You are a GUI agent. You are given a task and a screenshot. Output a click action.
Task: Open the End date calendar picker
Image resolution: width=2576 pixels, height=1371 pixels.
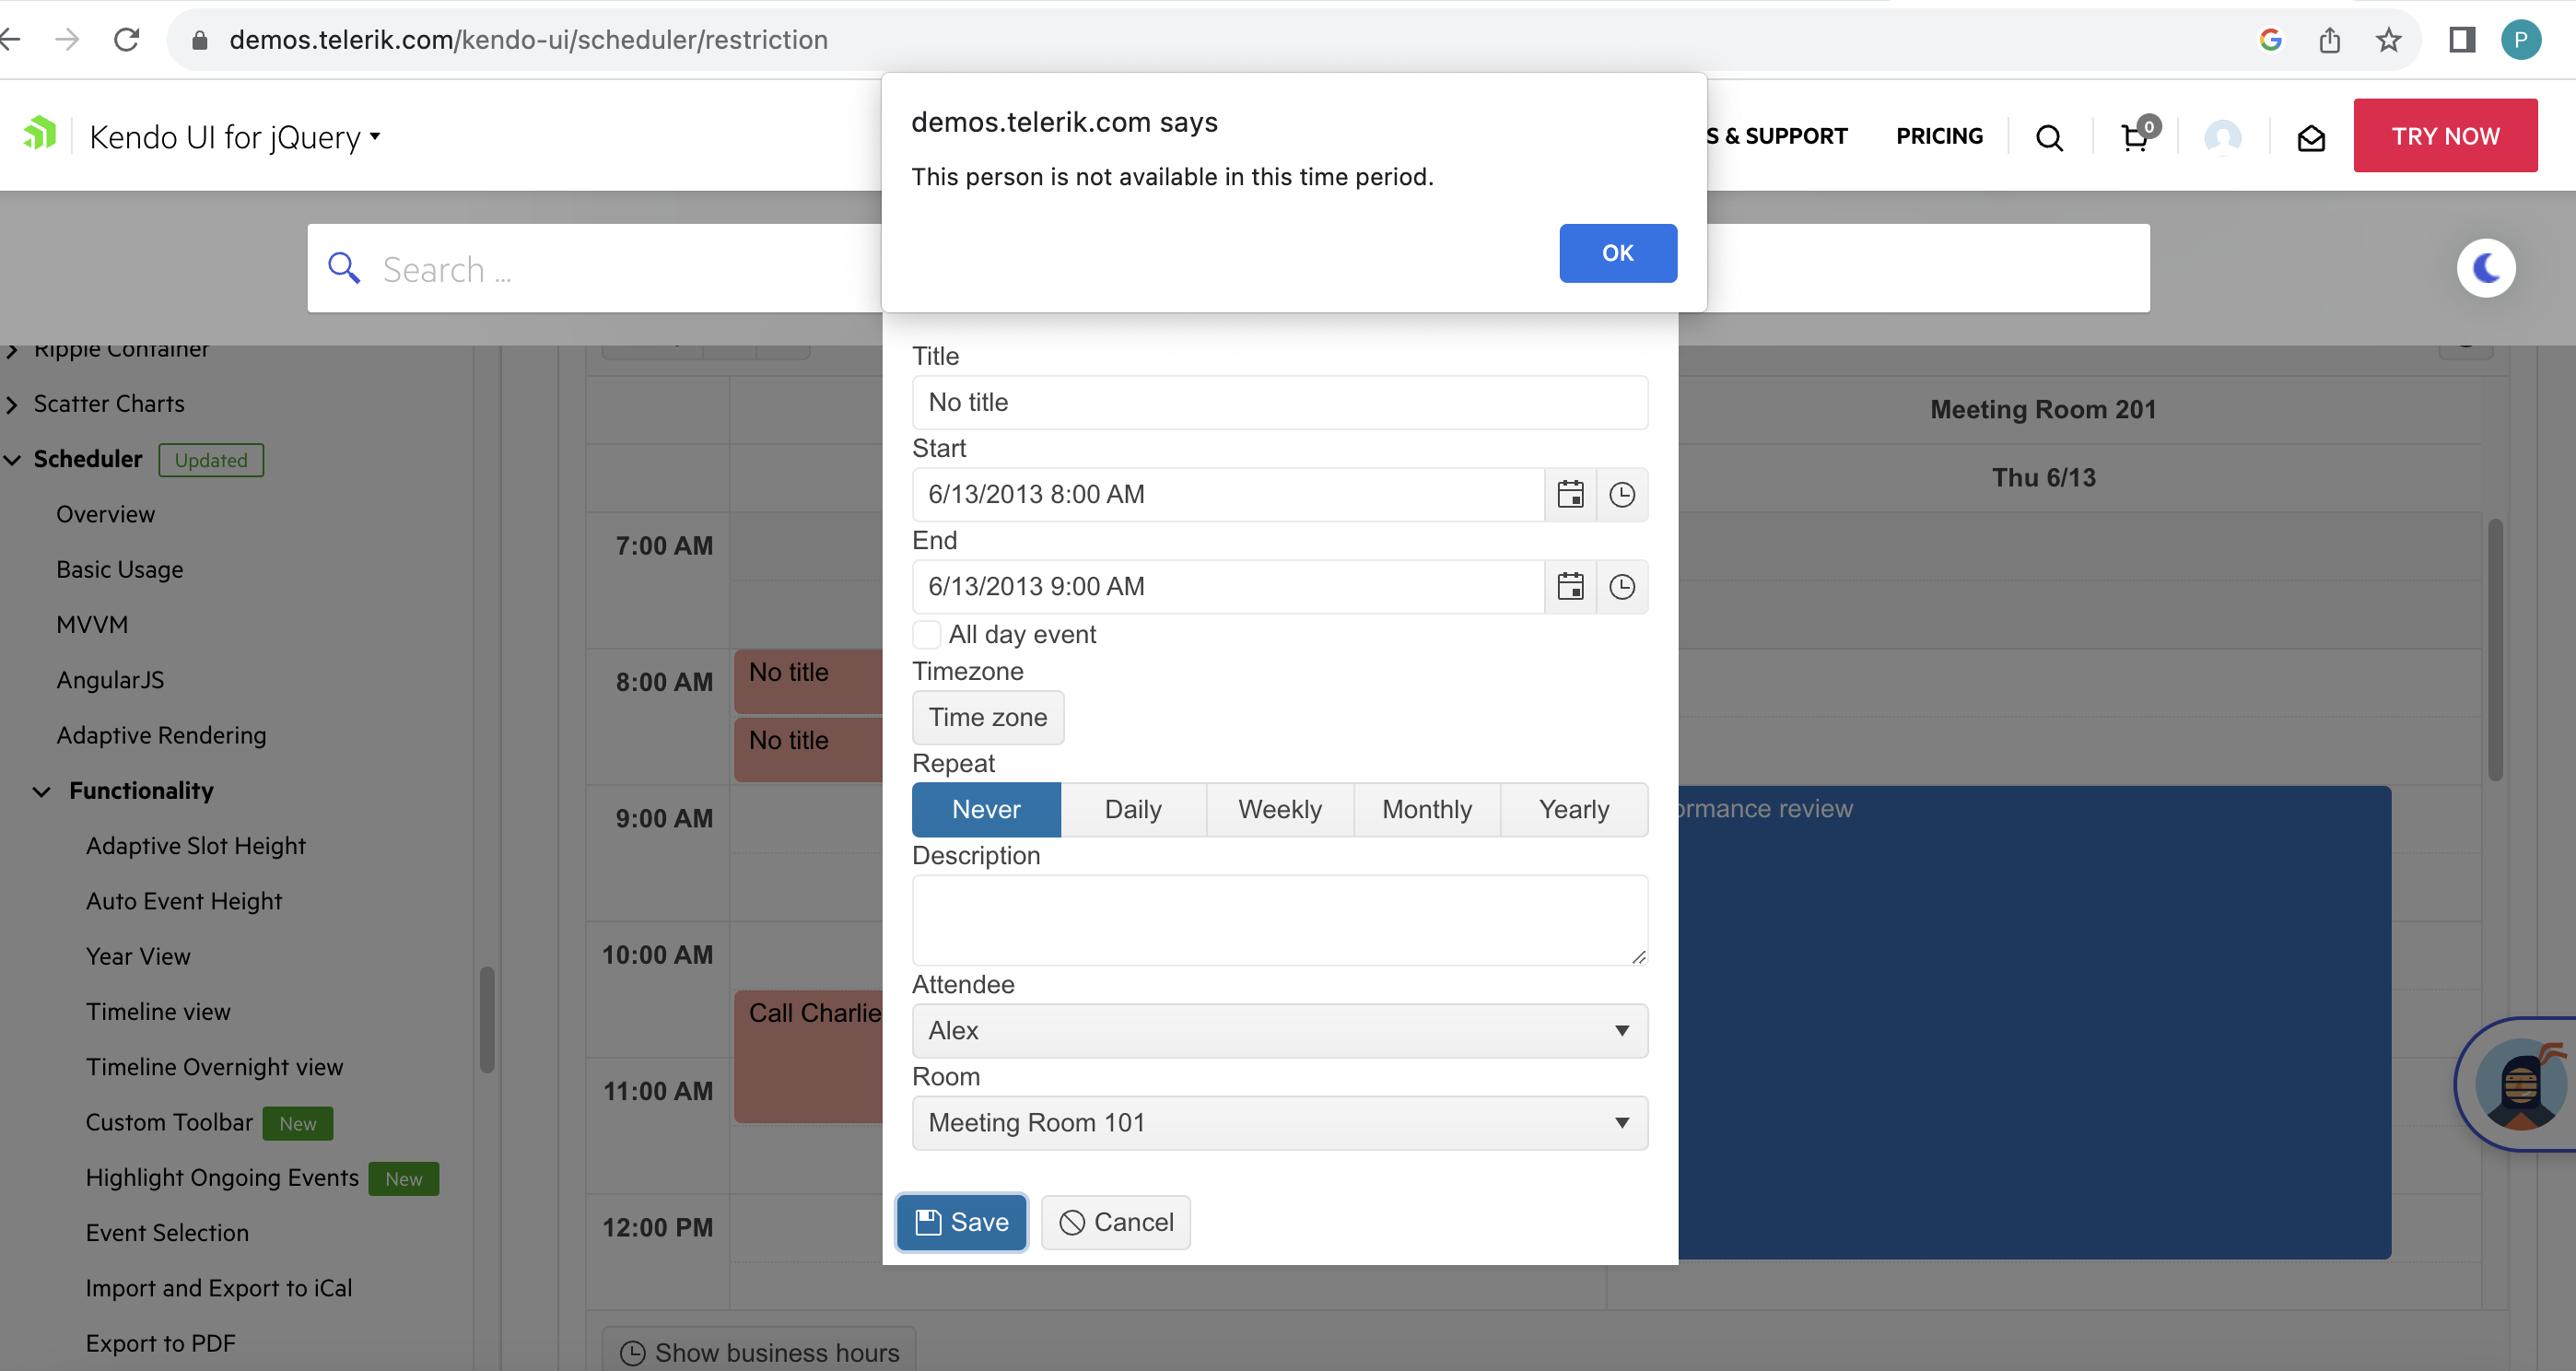pos(1570,586)
